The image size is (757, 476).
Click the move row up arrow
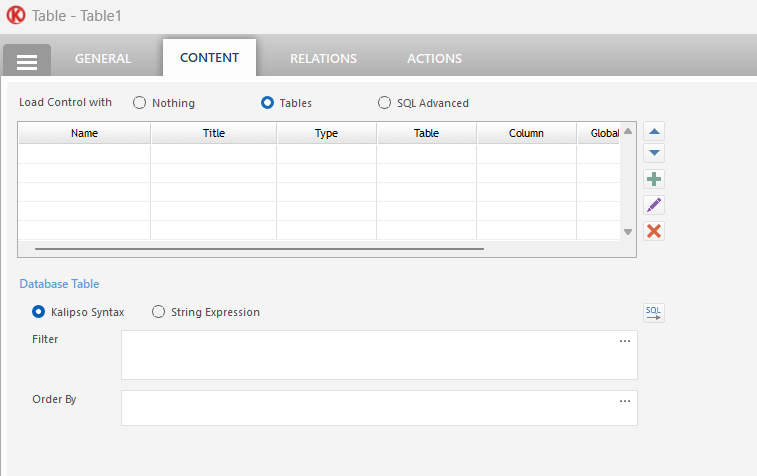point(654,131)
